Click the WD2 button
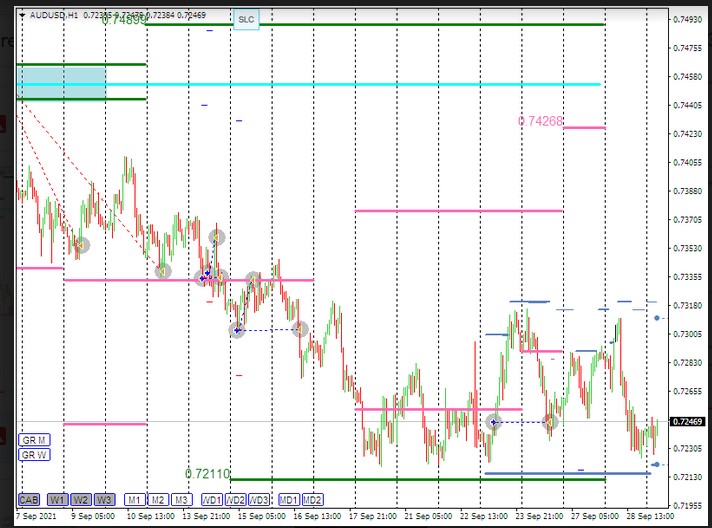Viewport: 712px width, 528px height. (x=235, y=499)
